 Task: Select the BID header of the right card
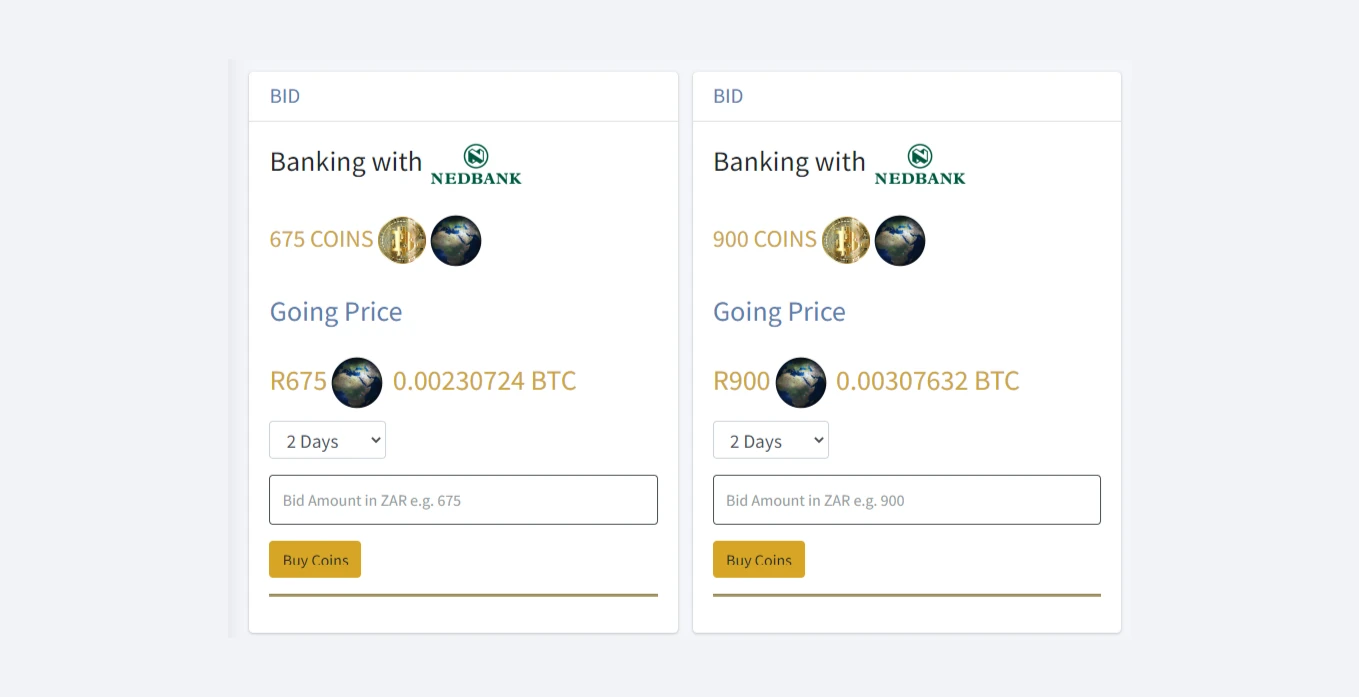(728, 96)
